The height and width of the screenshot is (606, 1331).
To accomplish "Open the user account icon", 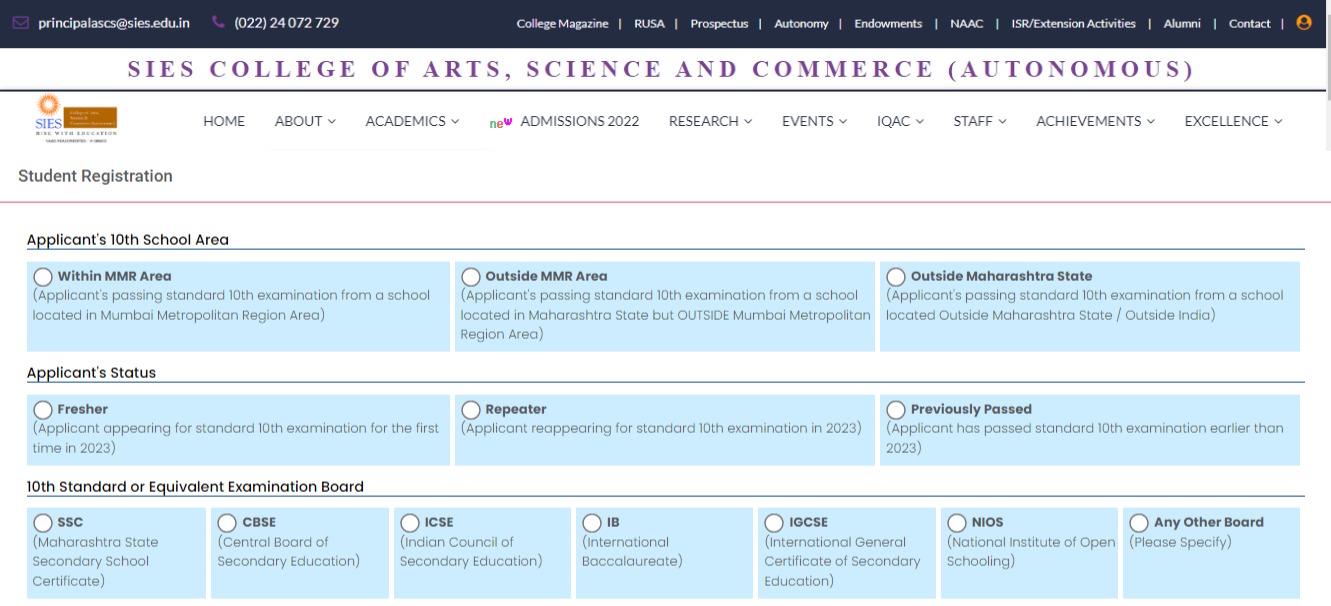I will 1303,23.
